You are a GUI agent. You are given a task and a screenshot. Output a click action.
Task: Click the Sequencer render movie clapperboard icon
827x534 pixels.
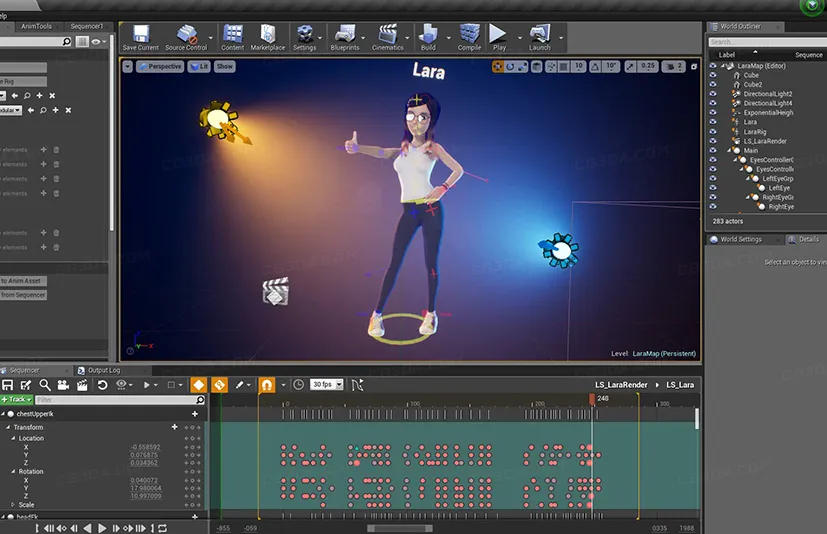pyautogui.click(x=82, y=385)
